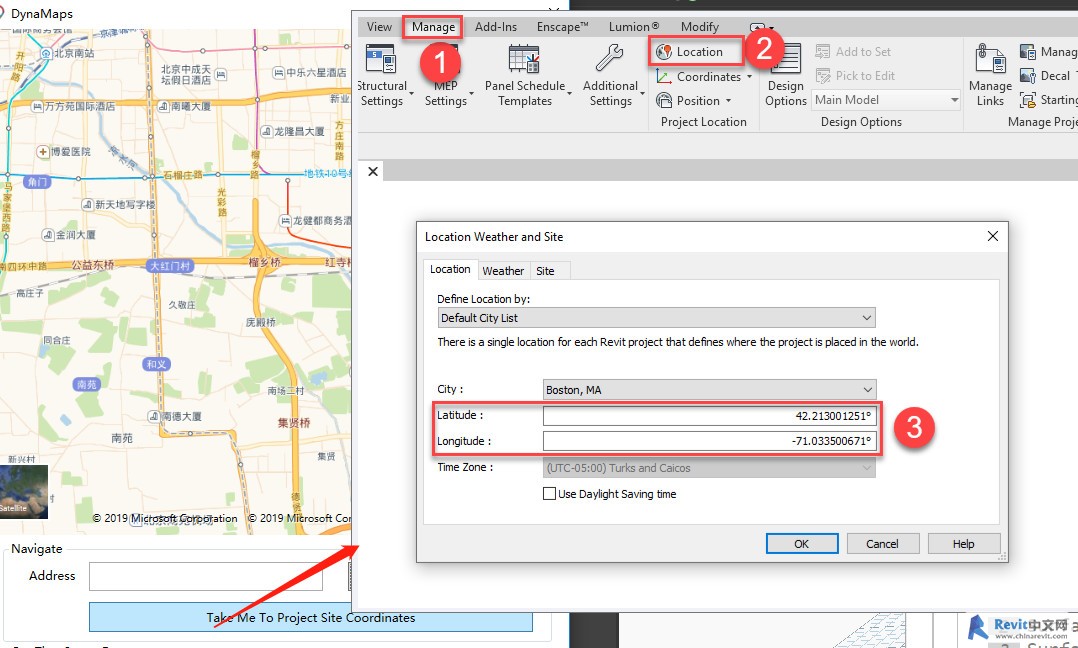Click the Add to Set icon
Image resolution: width=1078 pixels, height=648 pixels.
tap(823, 52)
